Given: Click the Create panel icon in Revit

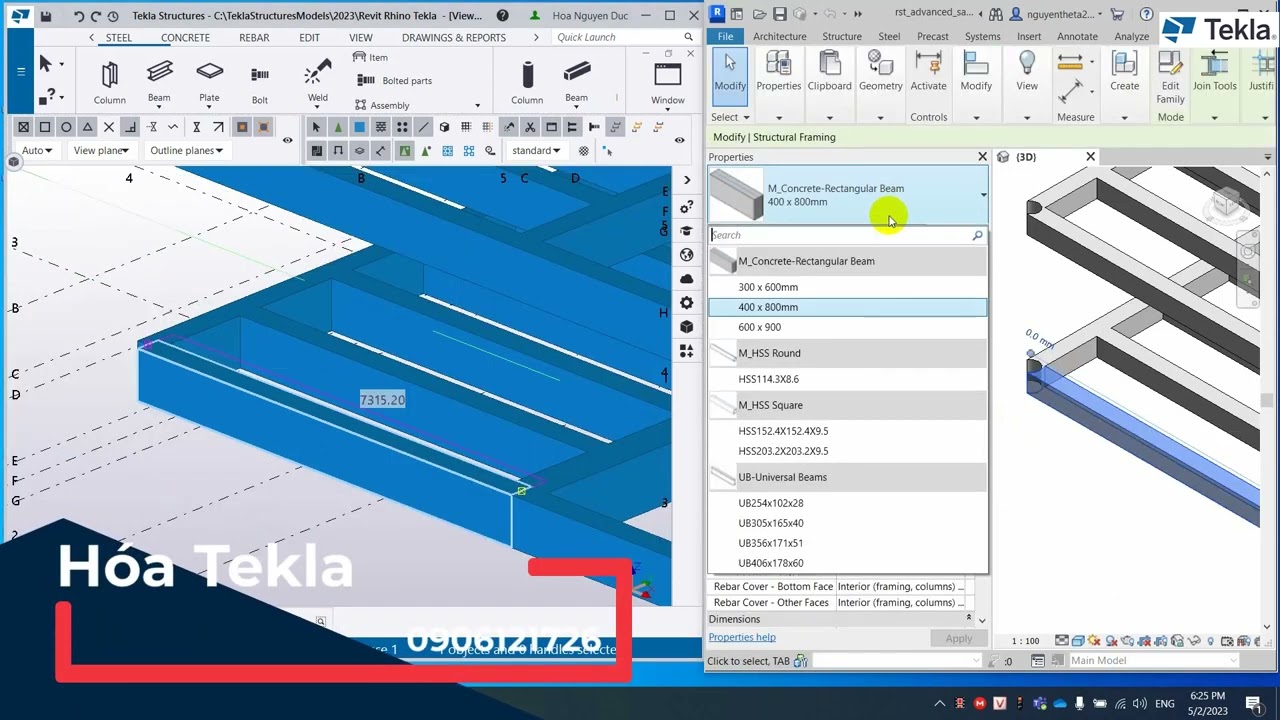Looking at the screenshot, I should (1124, 72).
